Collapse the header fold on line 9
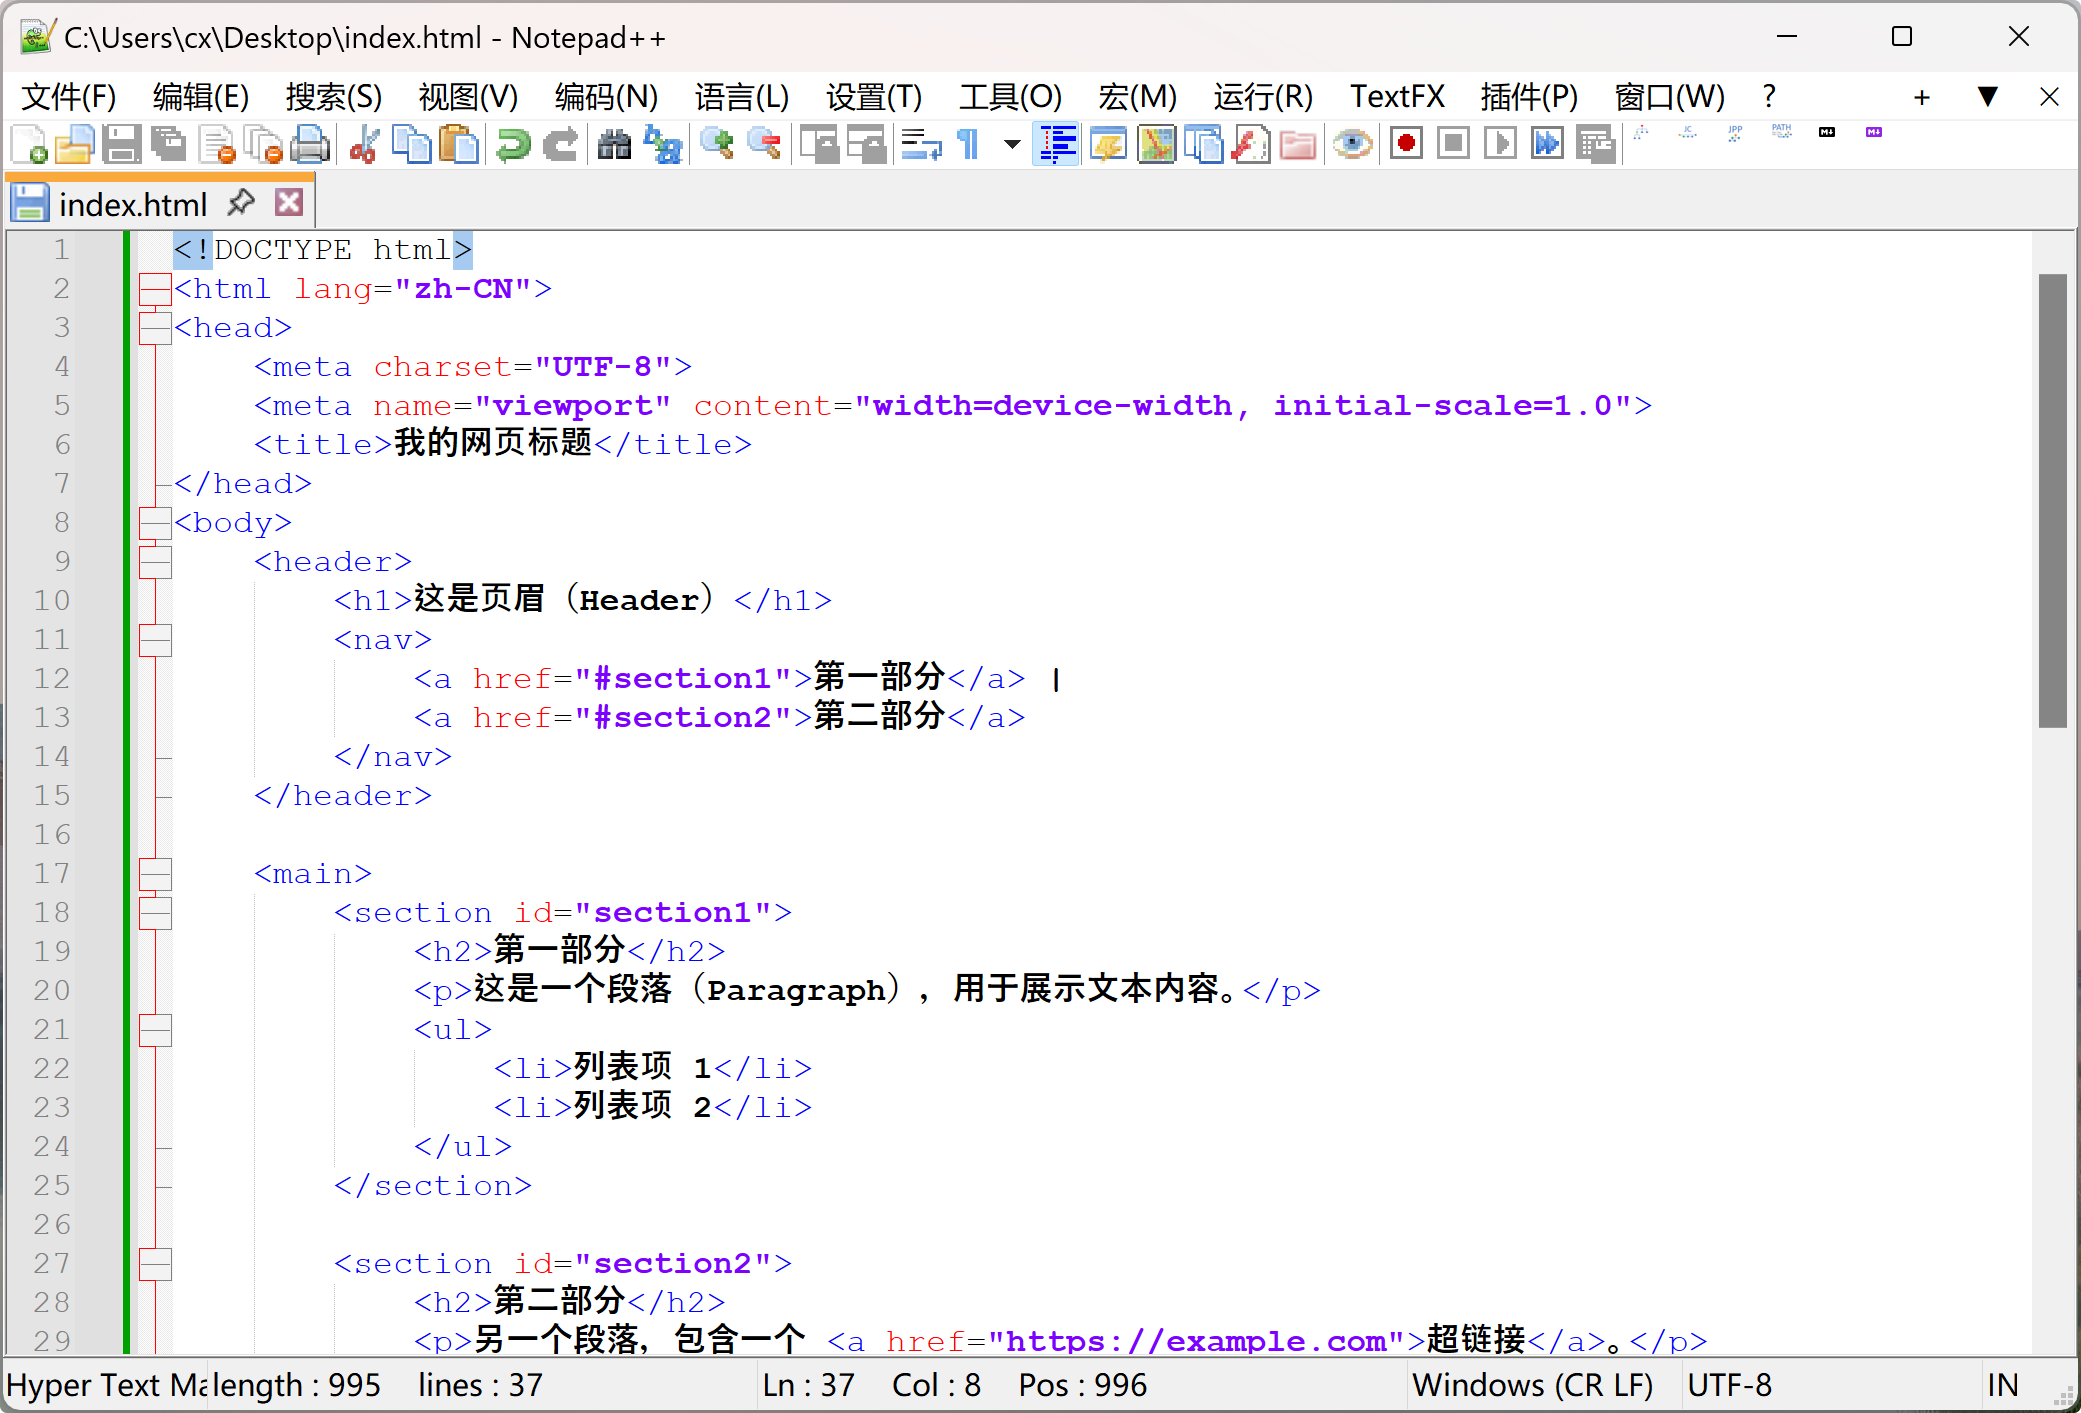Screen dimensions: 2081x1413 click(x=155, y=561)
